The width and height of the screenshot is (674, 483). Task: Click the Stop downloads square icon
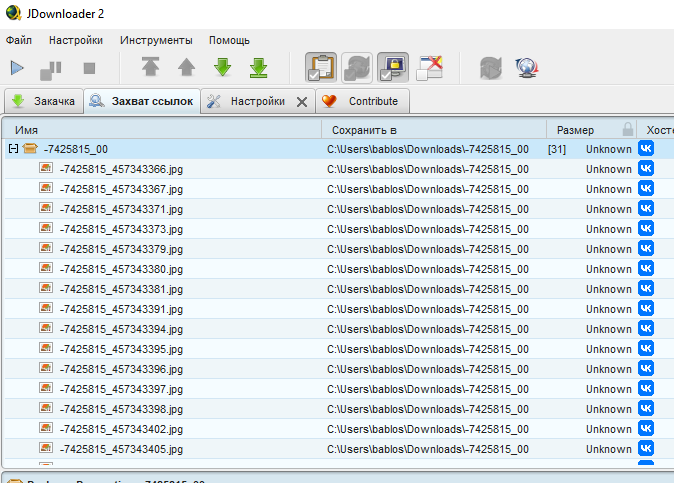[88, 69]
